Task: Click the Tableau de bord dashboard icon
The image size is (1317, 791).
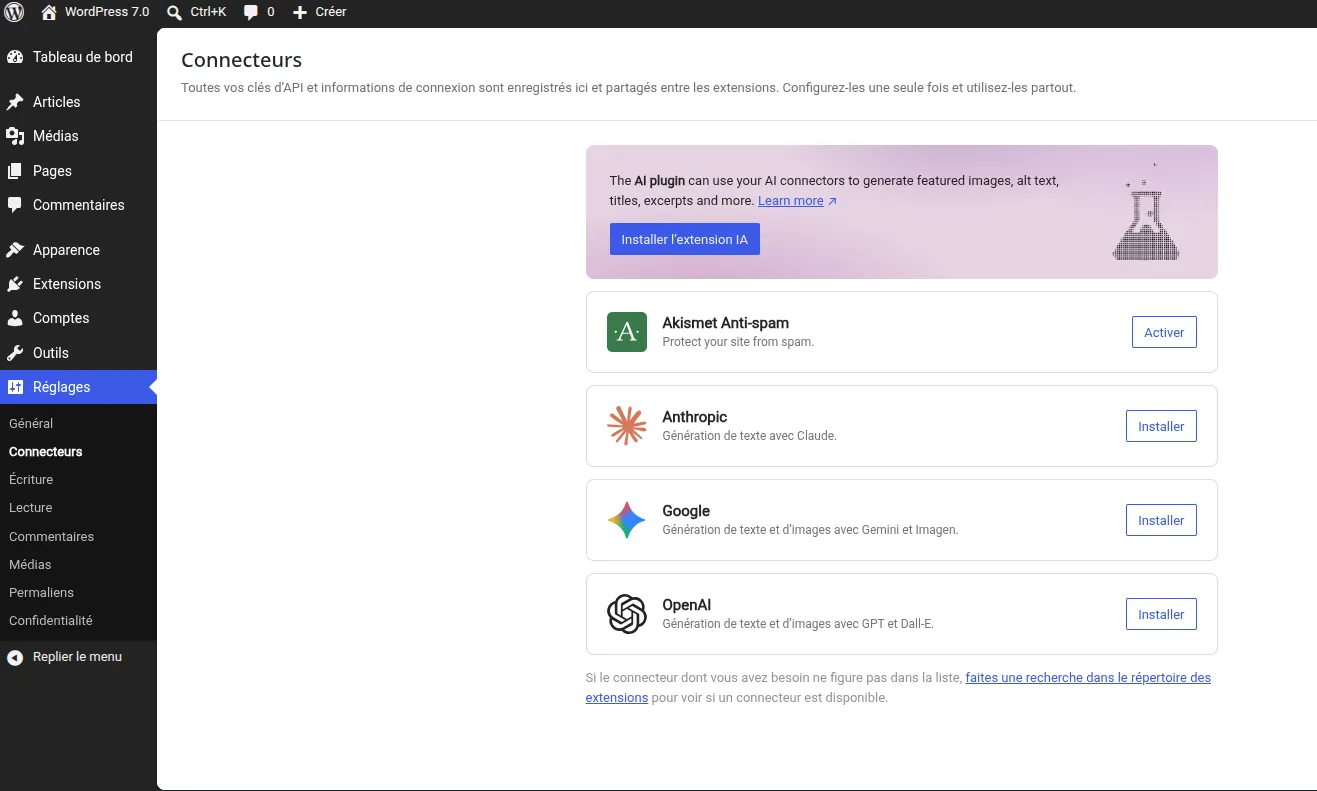Action: pyautogui.click(x=15, y=57)
